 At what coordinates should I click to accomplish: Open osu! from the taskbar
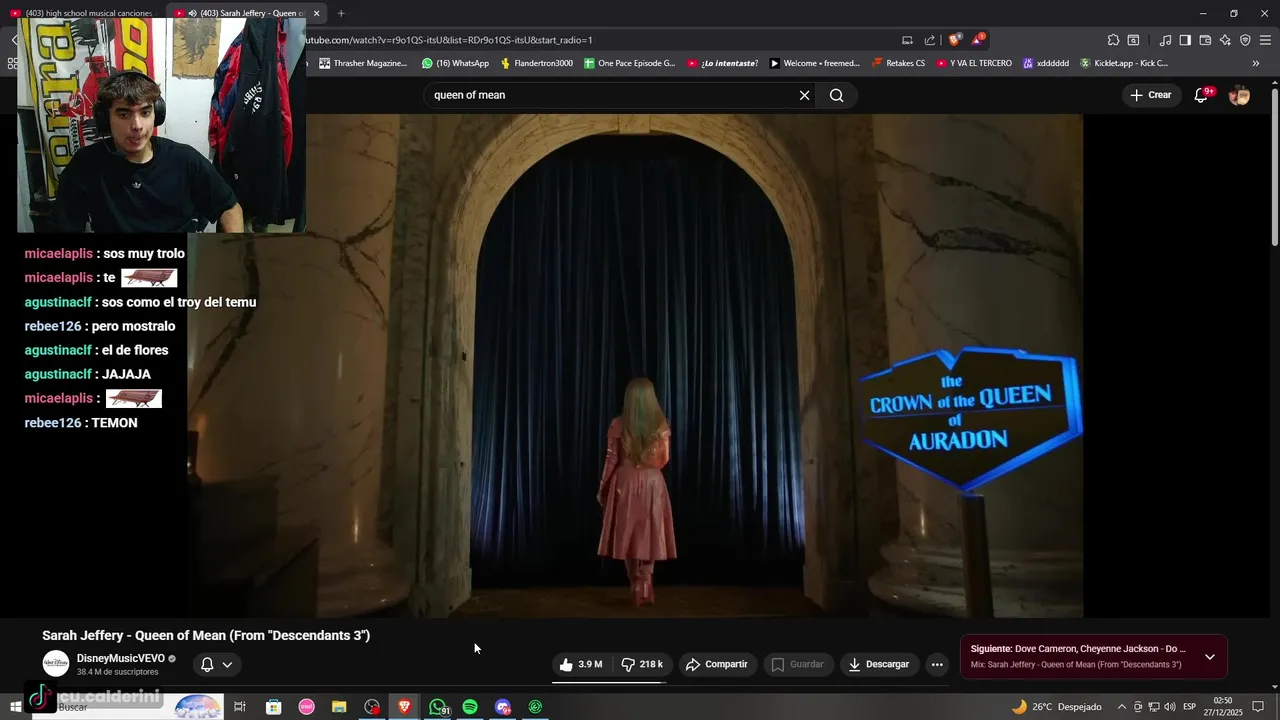click(x=306, y=707)
